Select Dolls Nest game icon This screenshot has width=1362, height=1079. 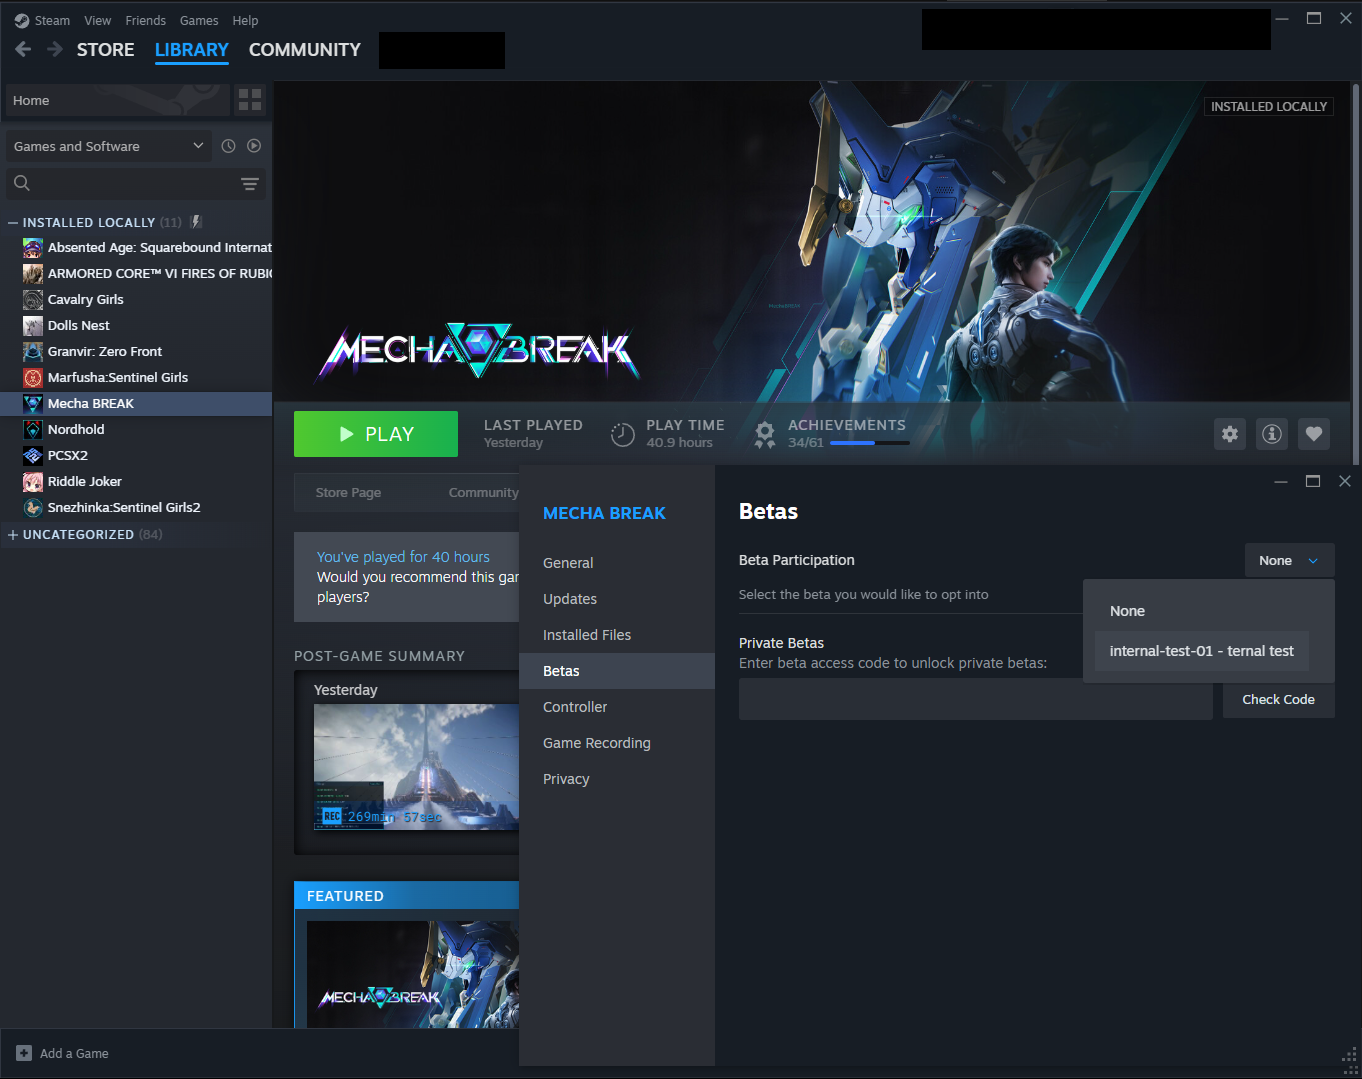[x=33, y=325]
